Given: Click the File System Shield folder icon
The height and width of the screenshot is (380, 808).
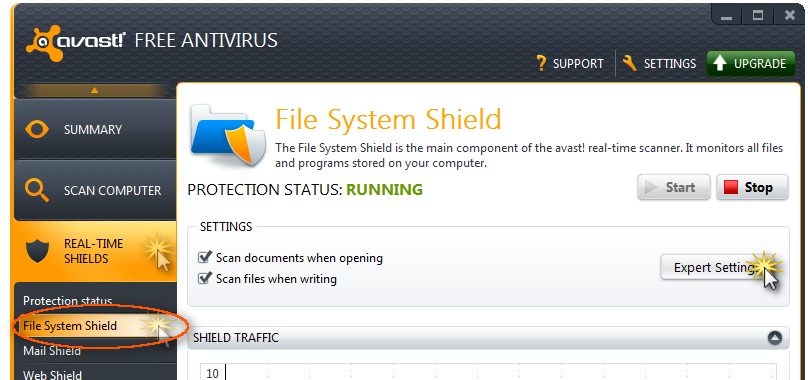Looking at the screenshot, I should [227, 135].
